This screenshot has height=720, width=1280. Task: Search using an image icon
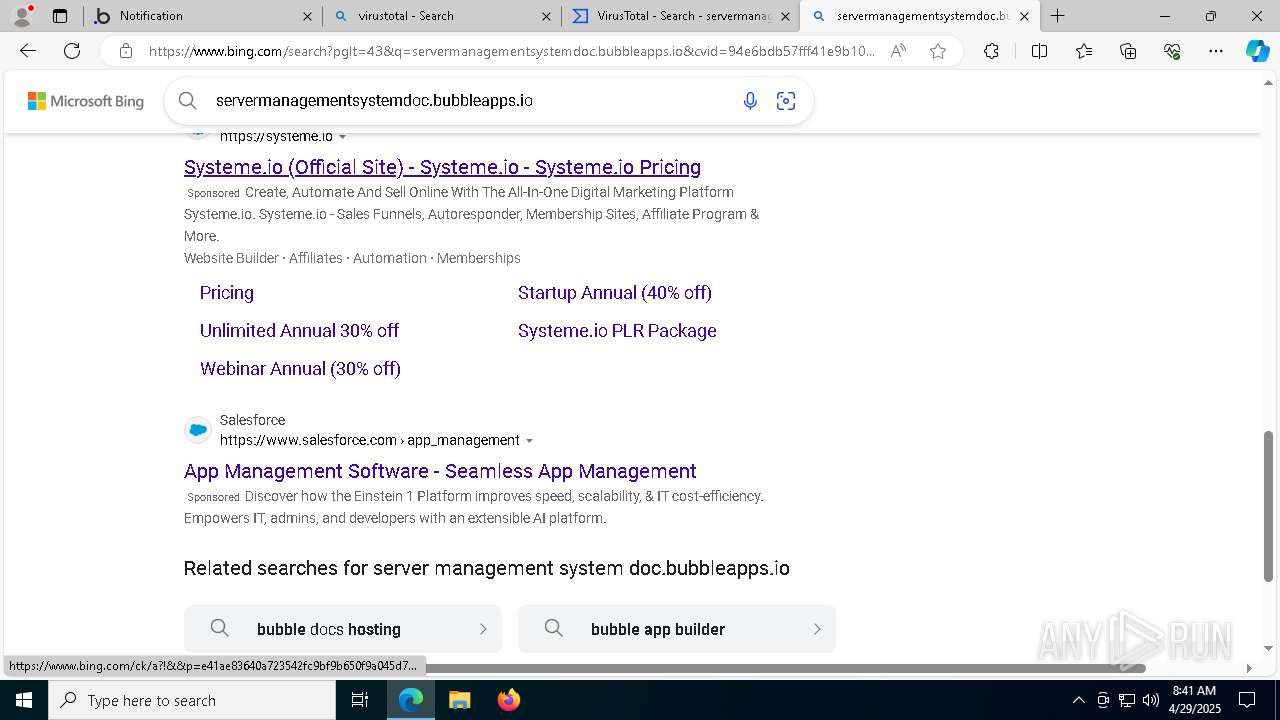point(786,100)
